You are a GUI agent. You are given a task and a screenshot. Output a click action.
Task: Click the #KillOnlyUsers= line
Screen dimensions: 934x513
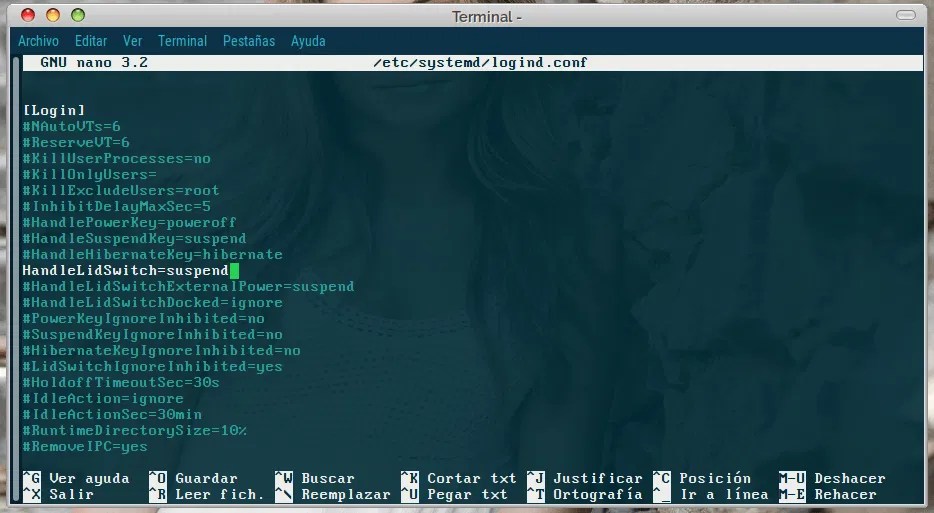coord(90,175)
